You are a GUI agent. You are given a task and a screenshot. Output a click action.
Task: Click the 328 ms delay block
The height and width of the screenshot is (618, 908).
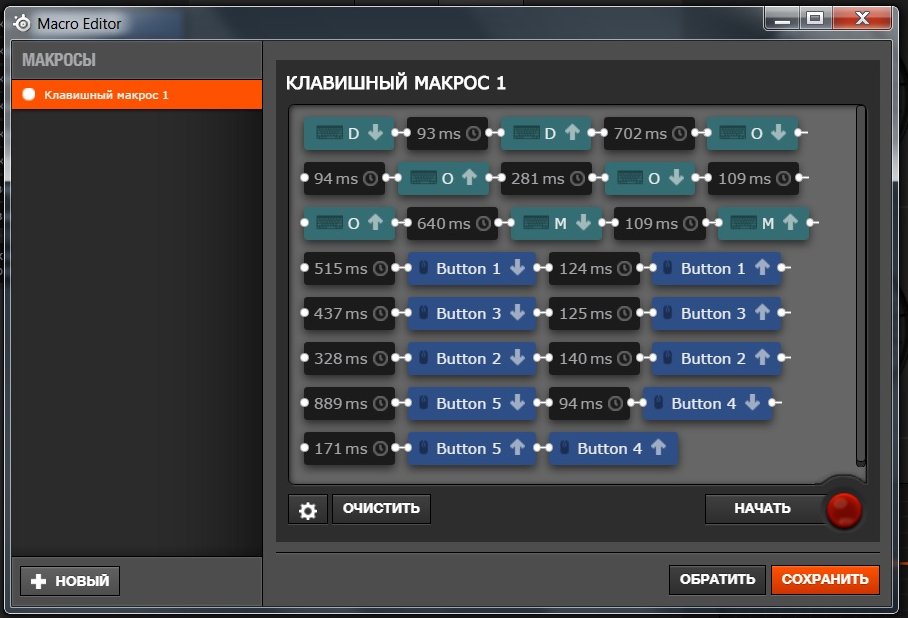(349, 359)
